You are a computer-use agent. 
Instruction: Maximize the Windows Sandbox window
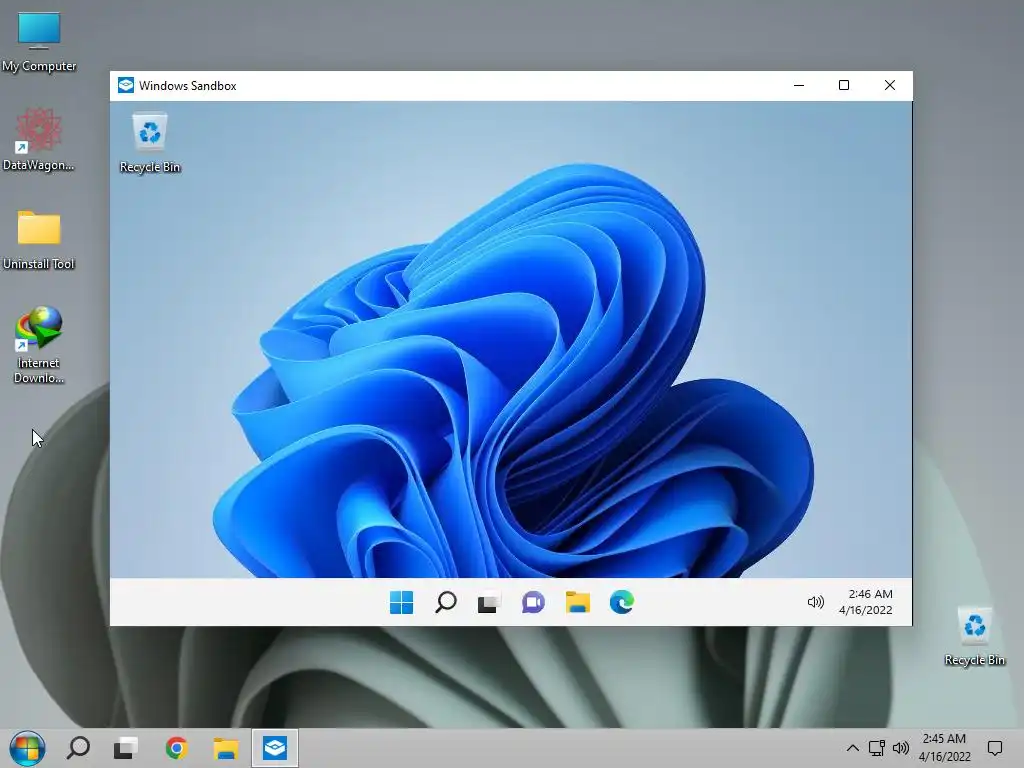(x=844, y=86)
